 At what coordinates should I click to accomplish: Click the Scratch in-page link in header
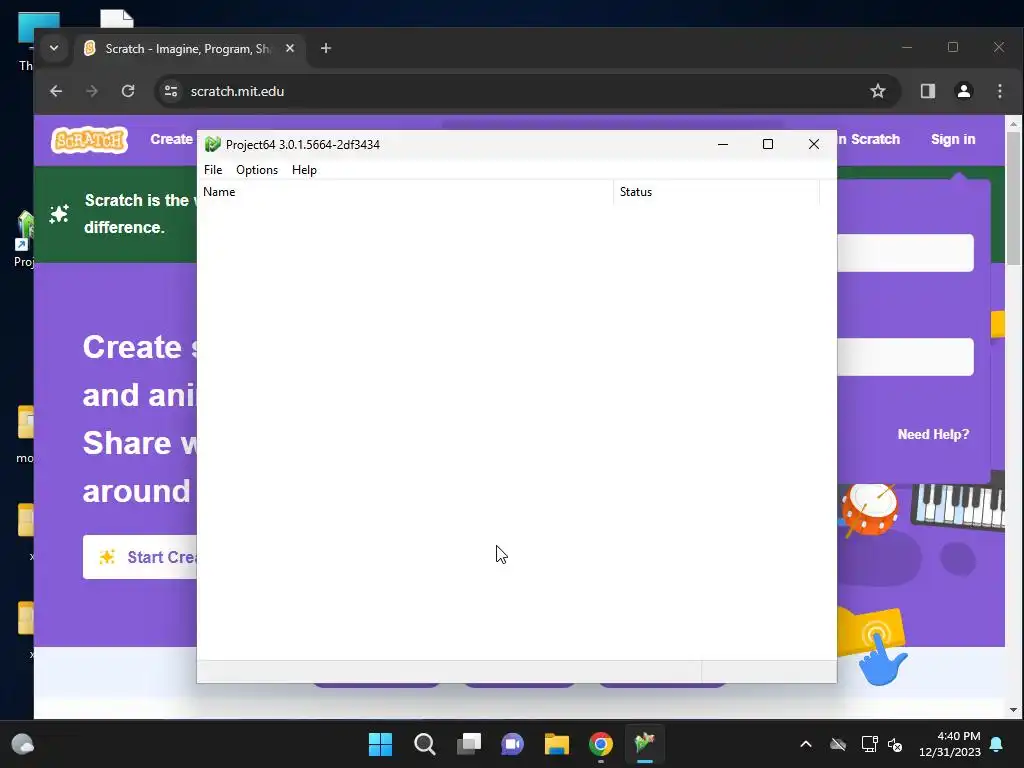(x=869, y=139)
